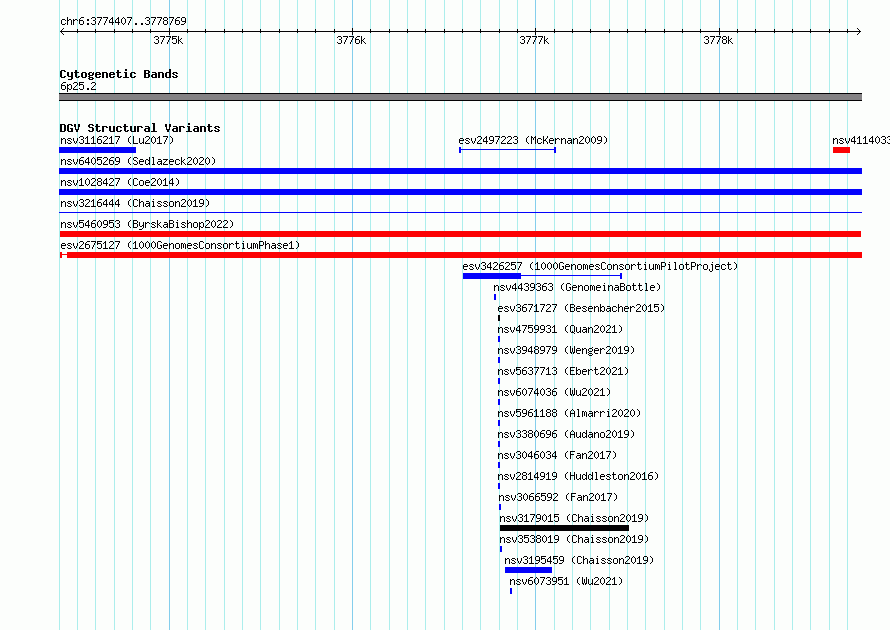Viewport: 890px width, 630px height.
Task: Click blue bar under nsv3195459
Action: click(528, 570)
